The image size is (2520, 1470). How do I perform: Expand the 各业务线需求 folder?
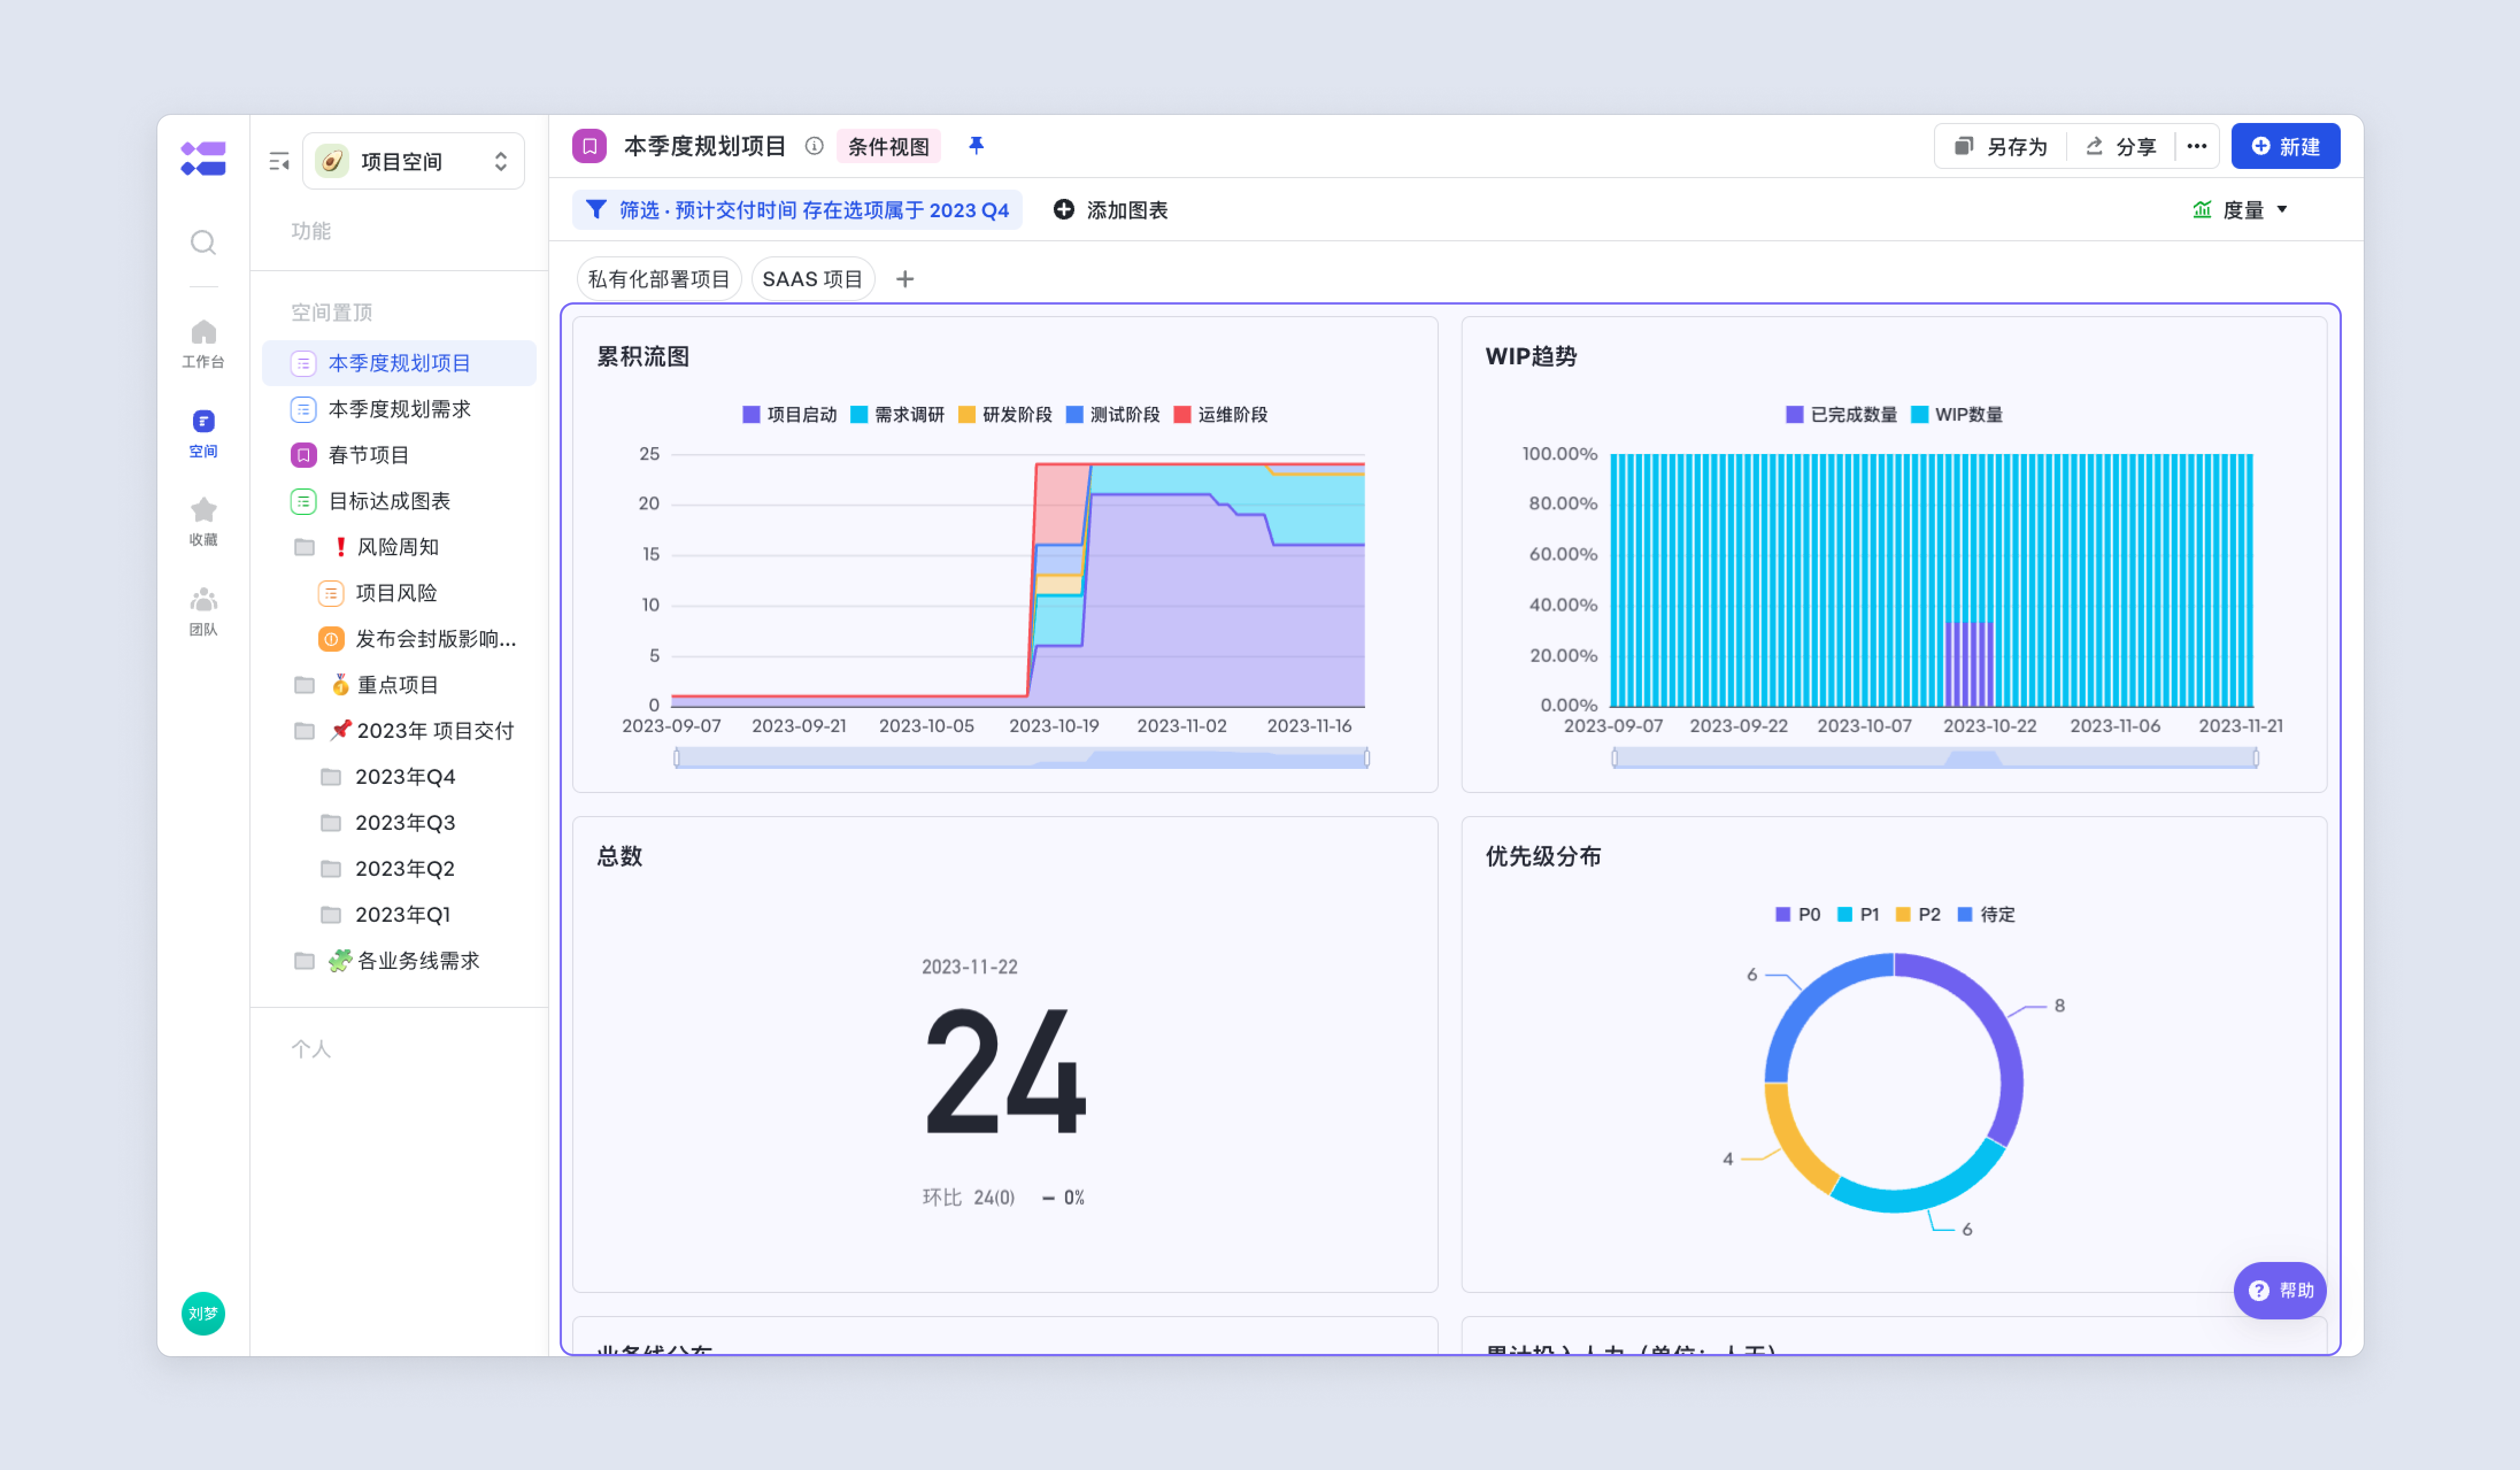304,961
